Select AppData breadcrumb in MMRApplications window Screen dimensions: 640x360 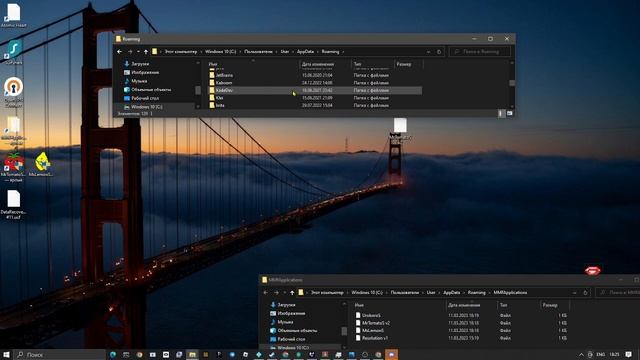451,293
